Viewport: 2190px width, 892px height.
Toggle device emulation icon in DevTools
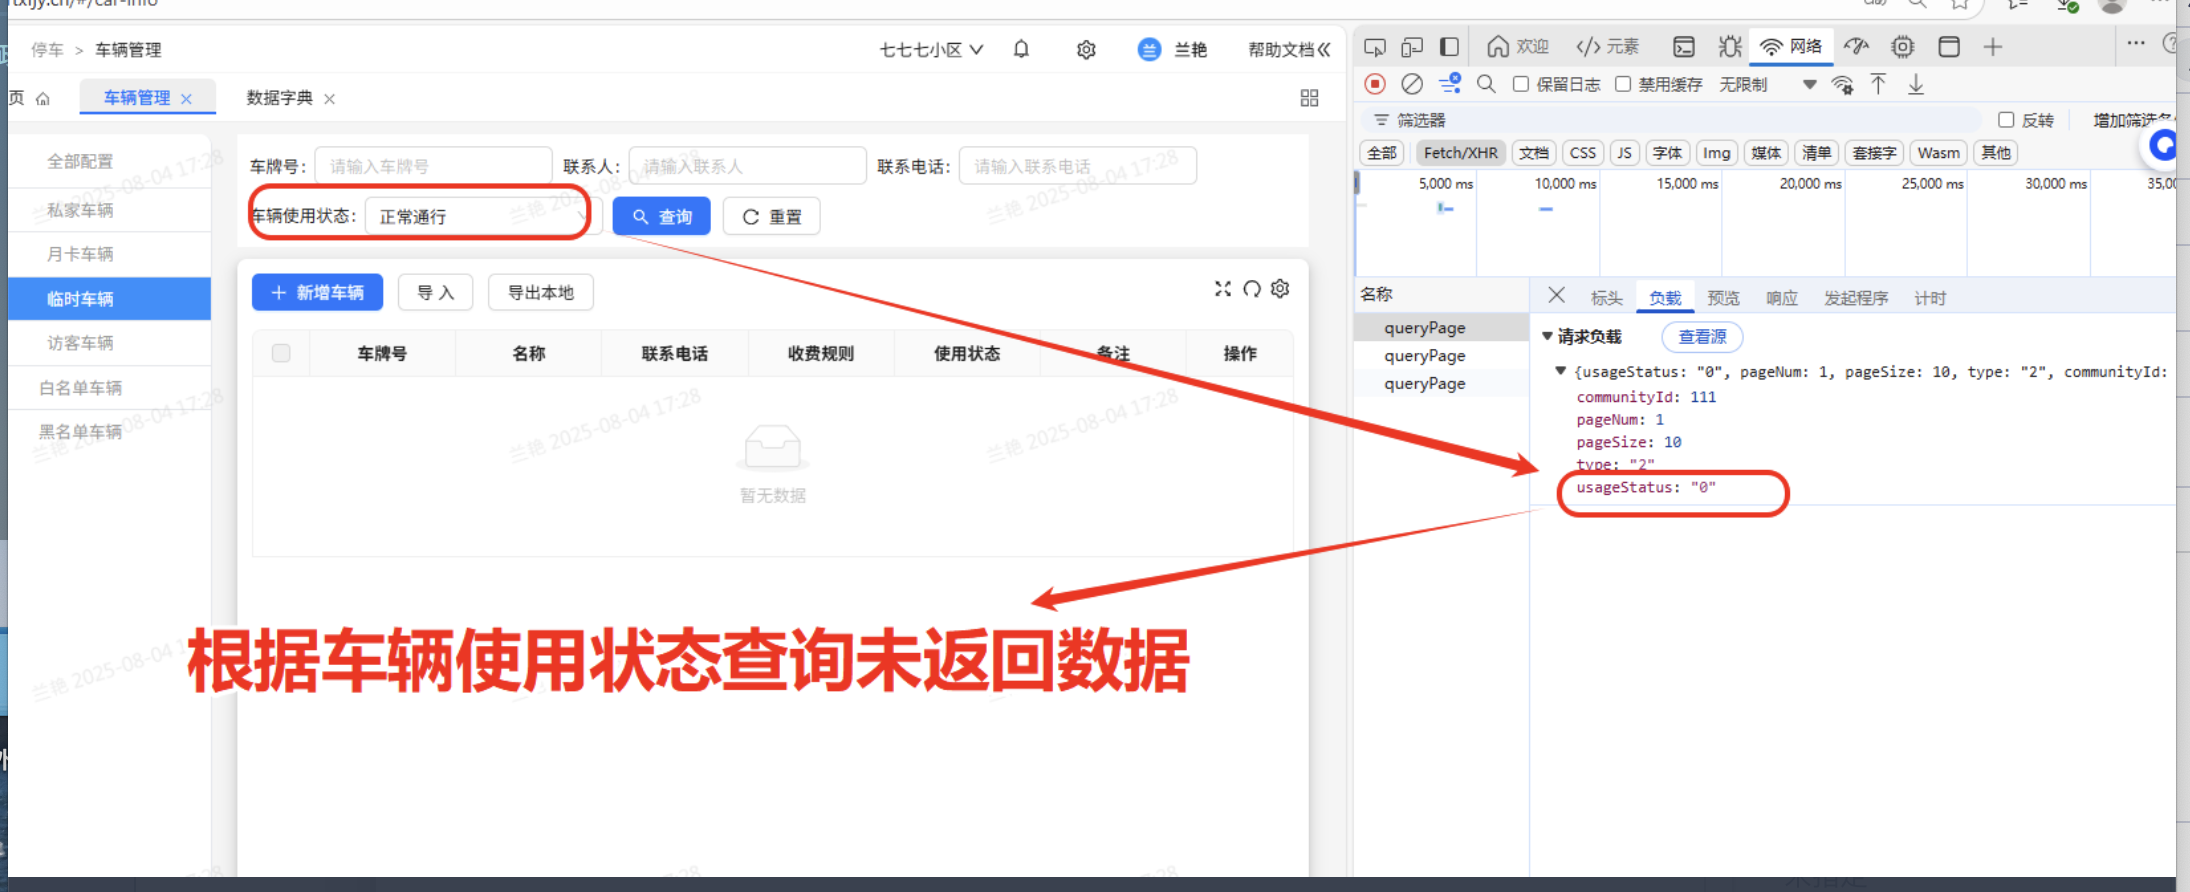[x=1412, y=47]
